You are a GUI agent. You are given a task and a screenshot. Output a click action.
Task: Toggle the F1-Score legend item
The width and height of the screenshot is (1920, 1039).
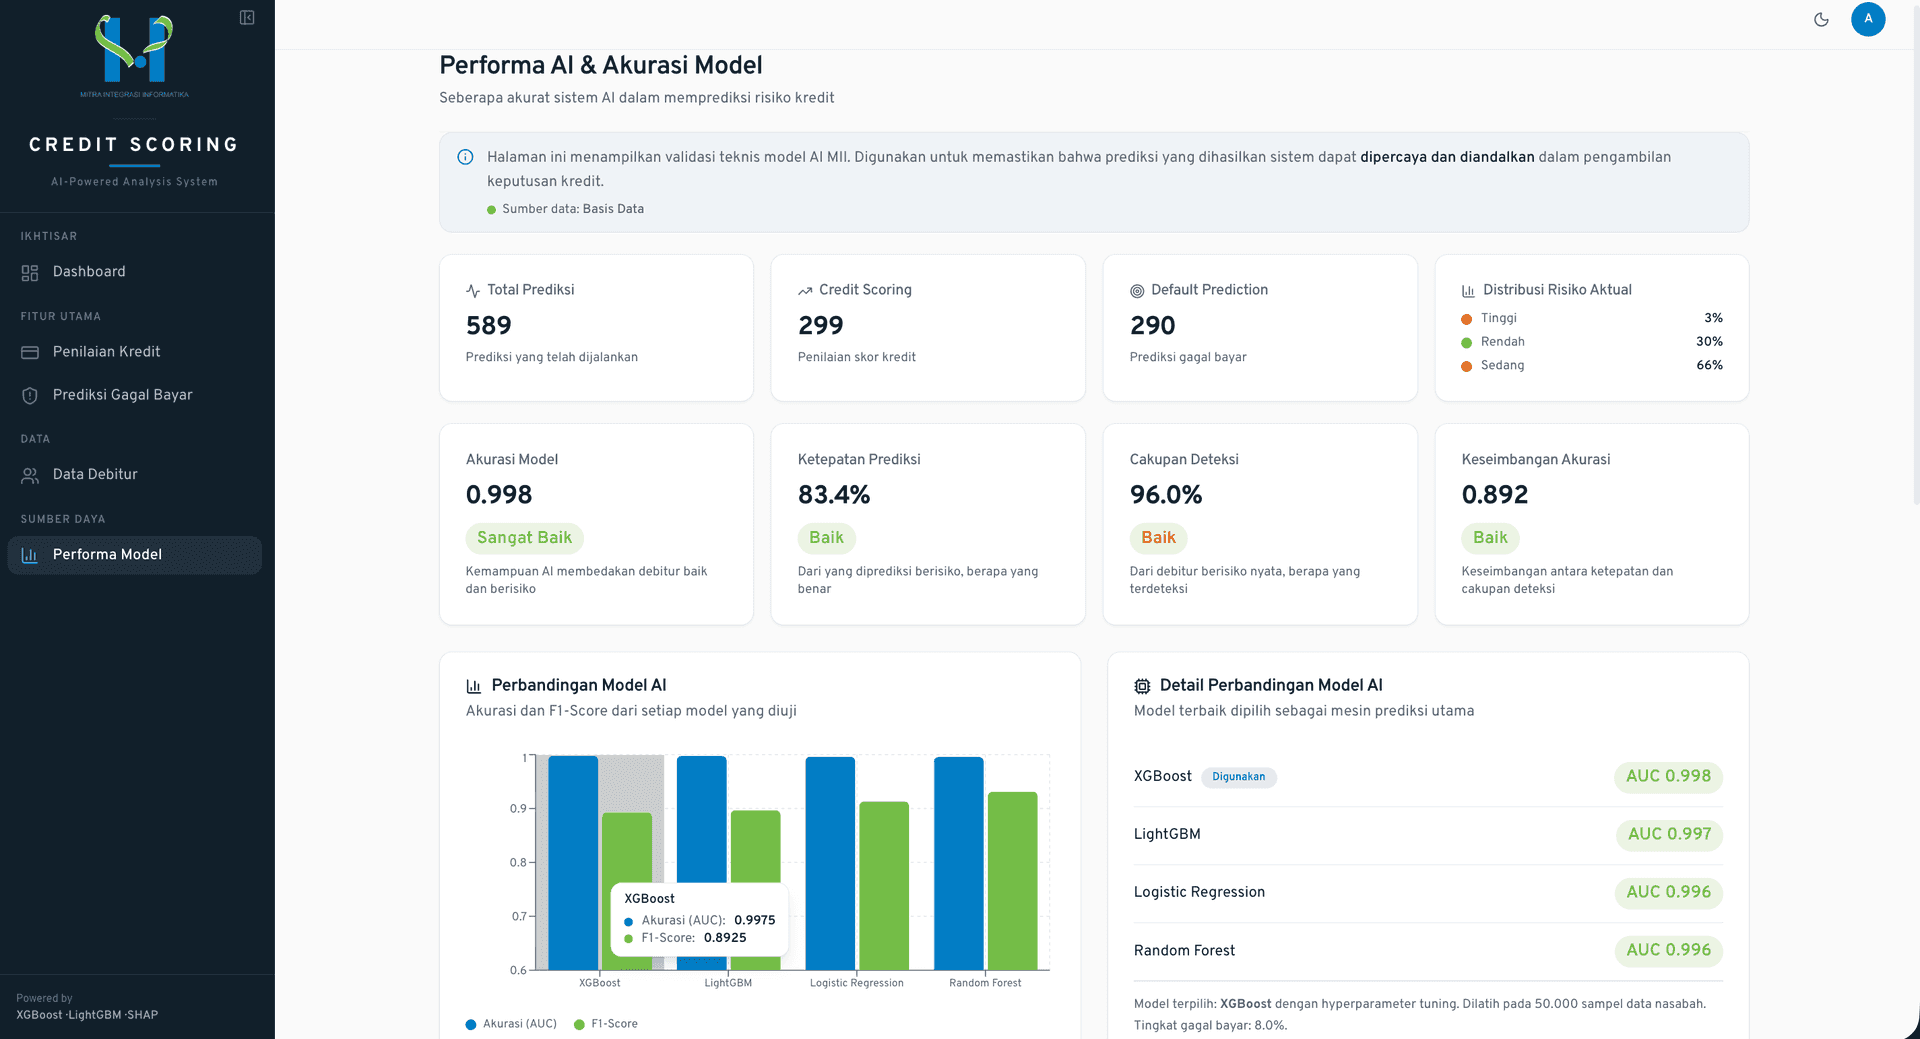pyautogui.click(x=606, y=1024)
